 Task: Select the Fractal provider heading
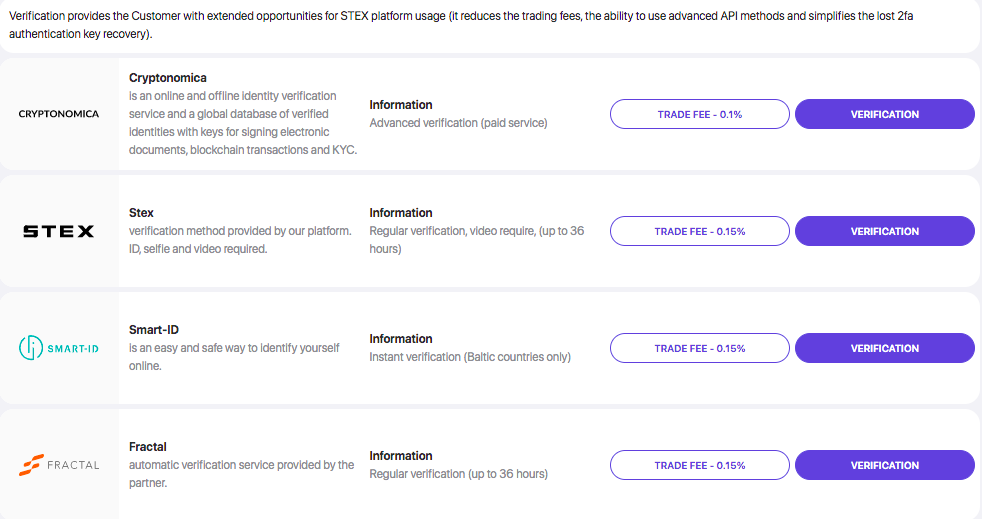tap(148, 446)
